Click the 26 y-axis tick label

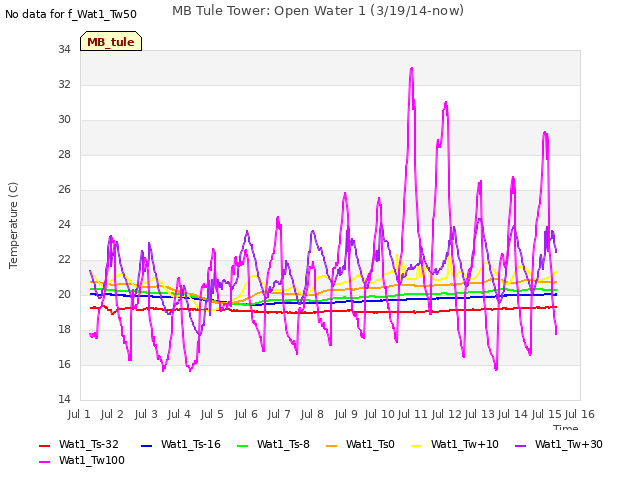tap(64, 189)
